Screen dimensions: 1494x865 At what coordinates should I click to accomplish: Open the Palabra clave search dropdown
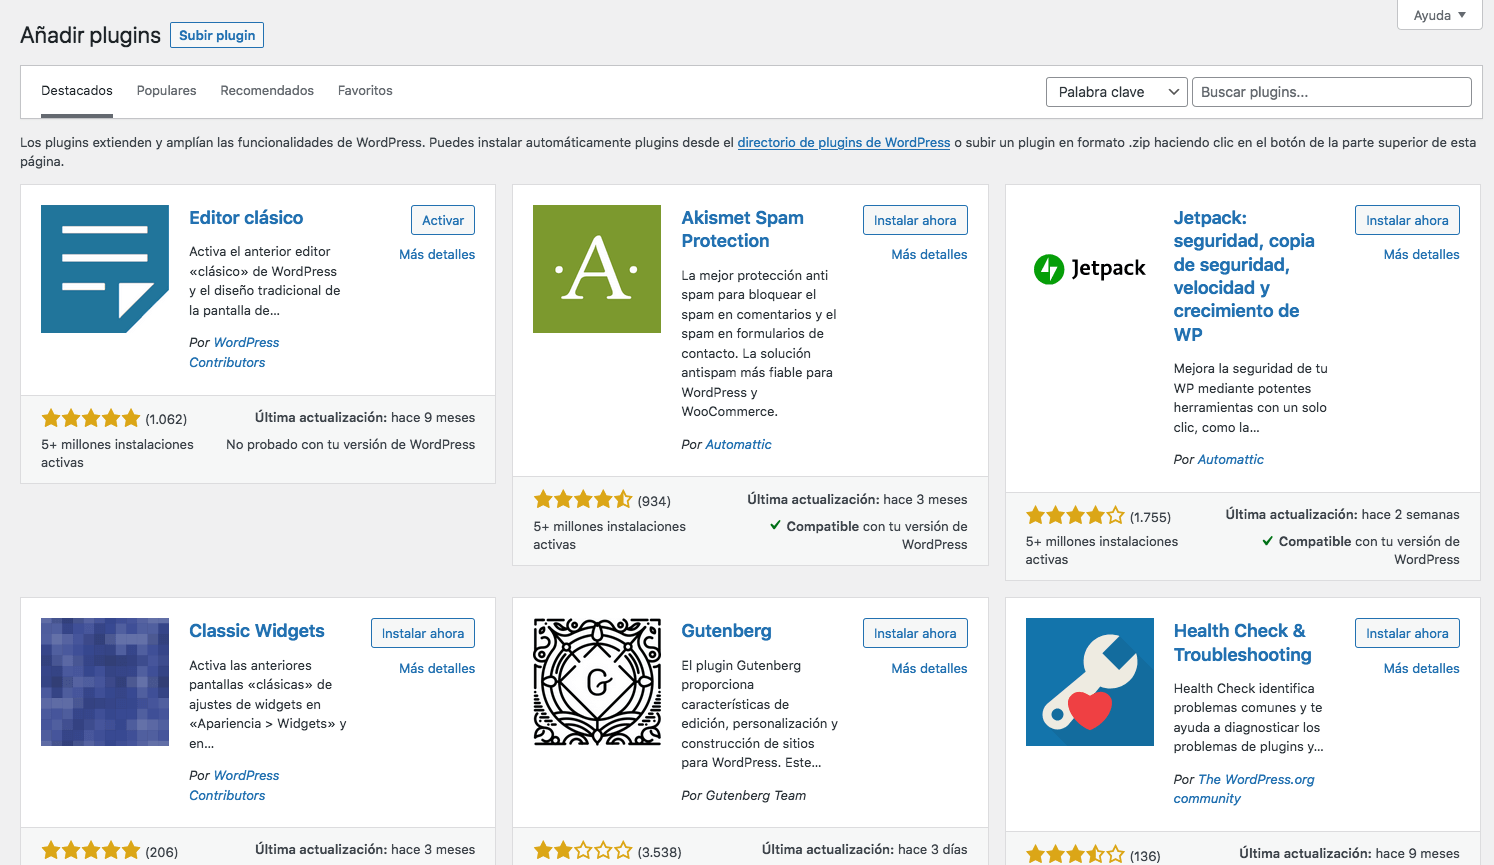pos(1116,91)
